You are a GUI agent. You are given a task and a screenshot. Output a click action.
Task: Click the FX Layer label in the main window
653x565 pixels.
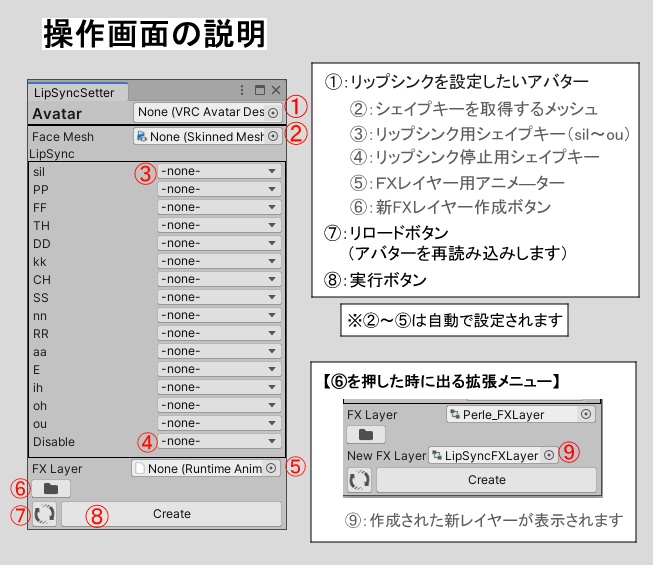[57, 469]
